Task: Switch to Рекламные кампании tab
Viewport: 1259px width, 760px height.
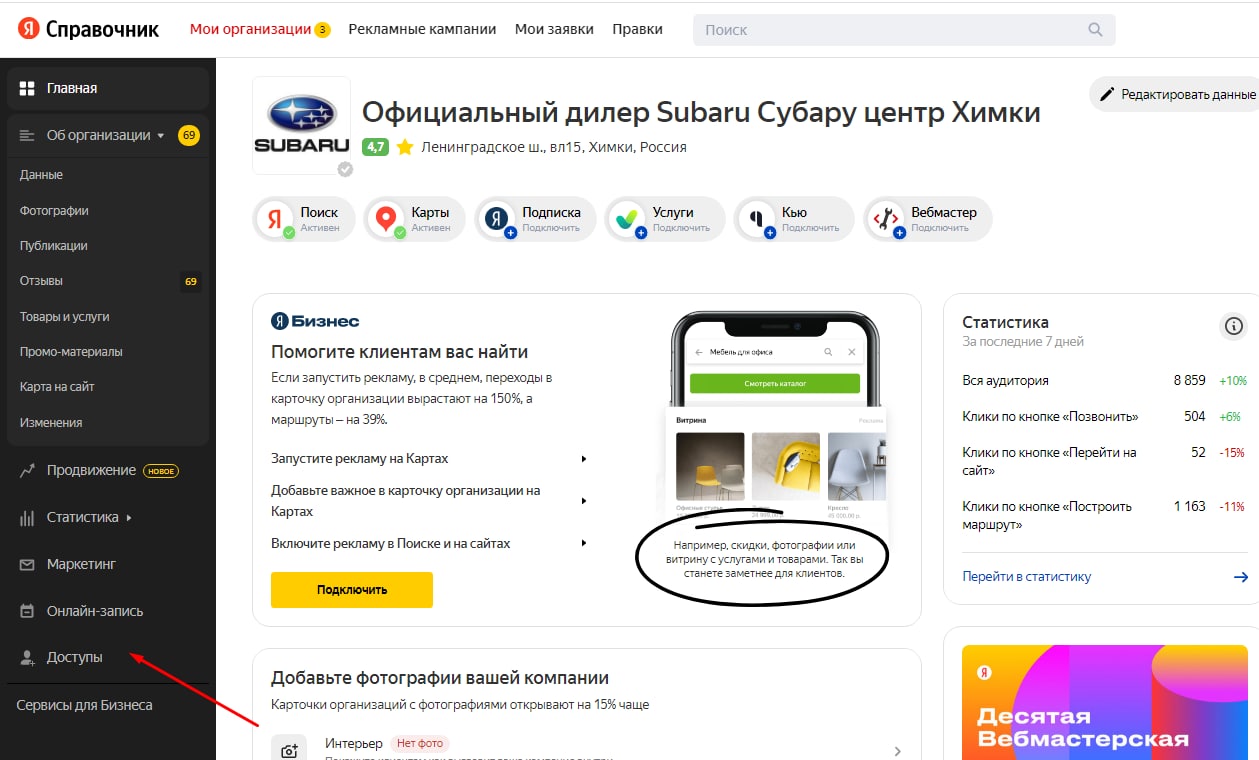Action: click(x=422, y=29)
